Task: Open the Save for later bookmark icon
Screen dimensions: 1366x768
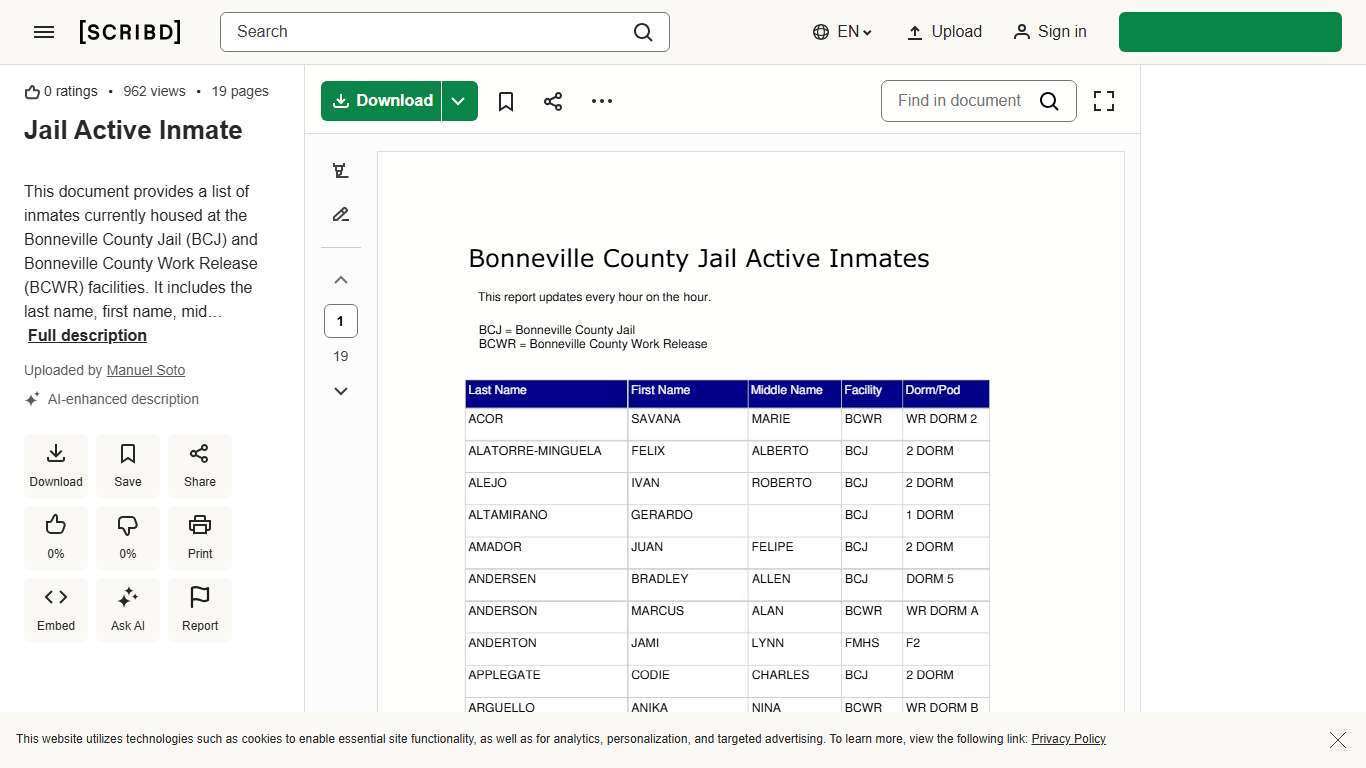Action: point(506,101)
